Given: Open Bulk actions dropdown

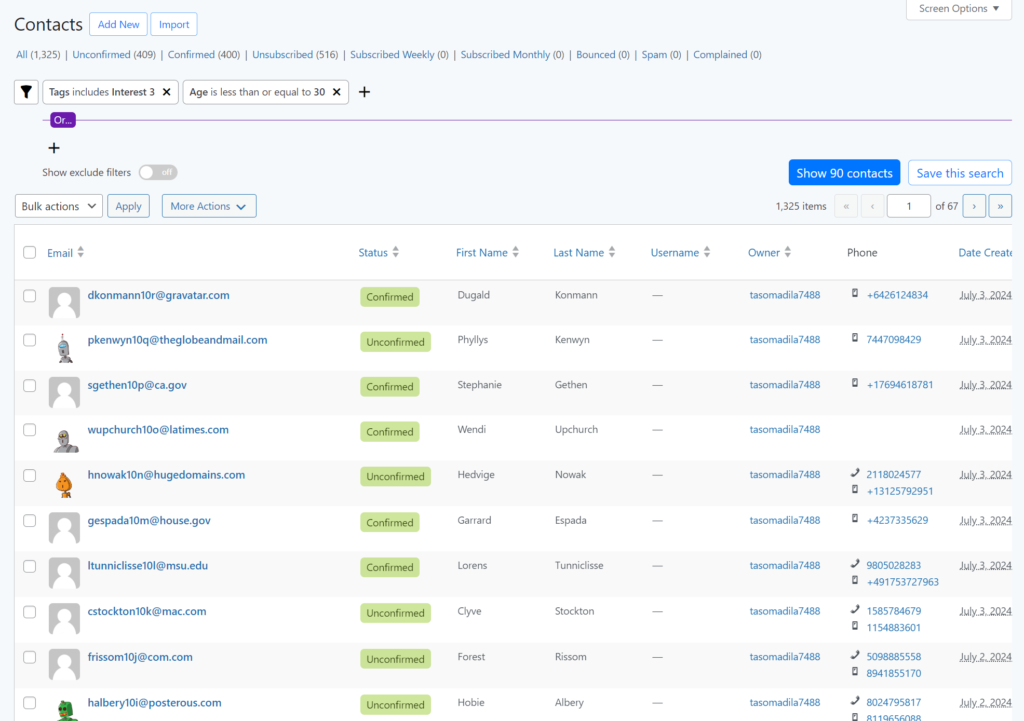Looking at the screenshot, I should (x=59, y=206).
